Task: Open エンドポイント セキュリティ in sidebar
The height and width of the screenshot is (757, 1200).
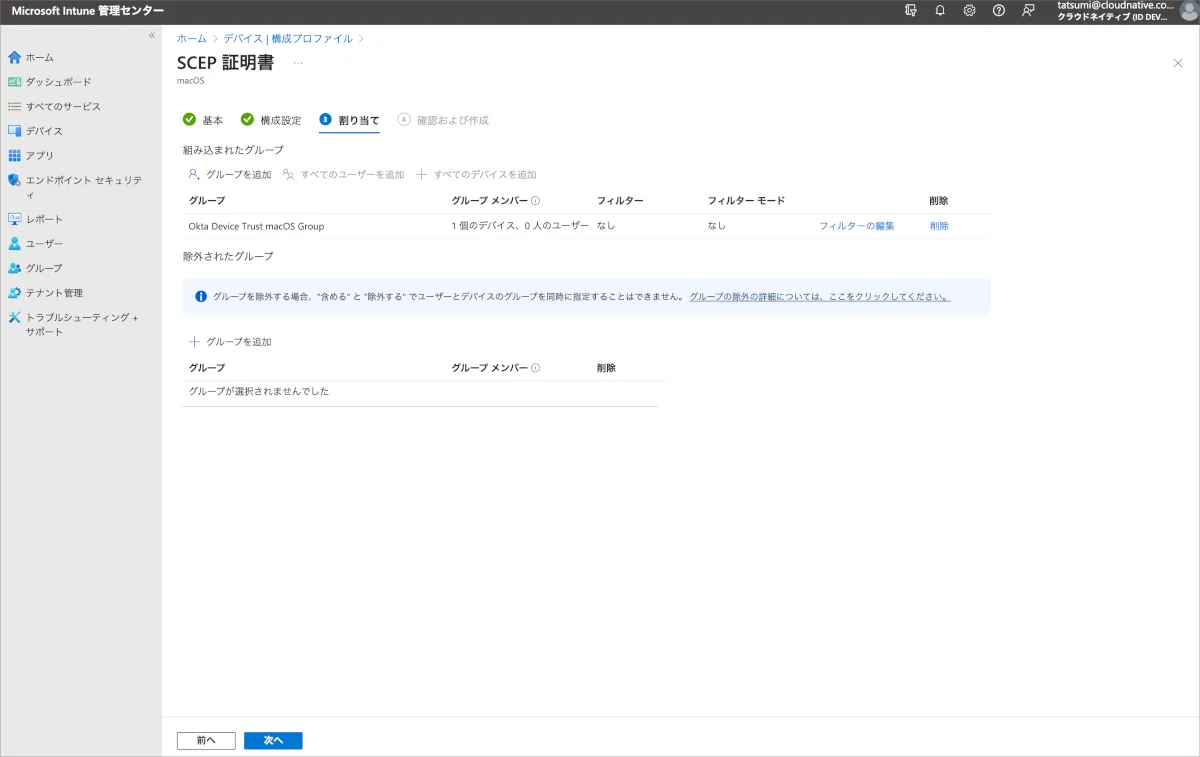Action: 83,181
